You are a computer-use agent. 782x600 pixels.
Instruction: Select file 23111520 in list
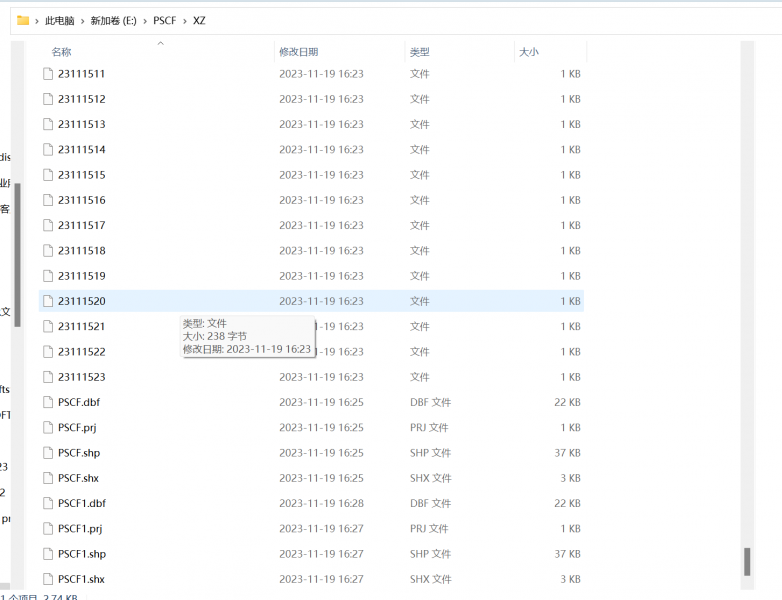[x=82, y=301]
